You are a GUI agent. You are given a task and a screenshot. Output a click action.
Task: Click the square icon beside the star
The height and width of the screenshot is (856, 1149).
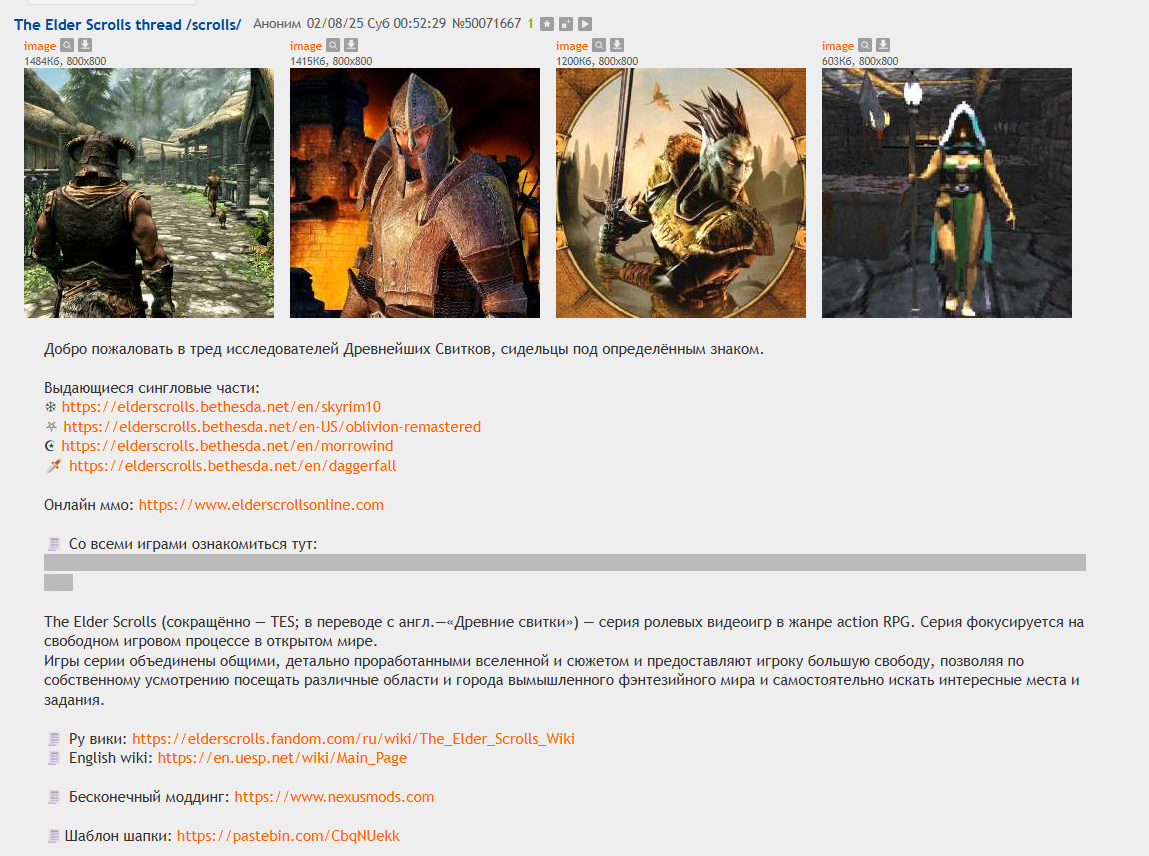[566, 24]
